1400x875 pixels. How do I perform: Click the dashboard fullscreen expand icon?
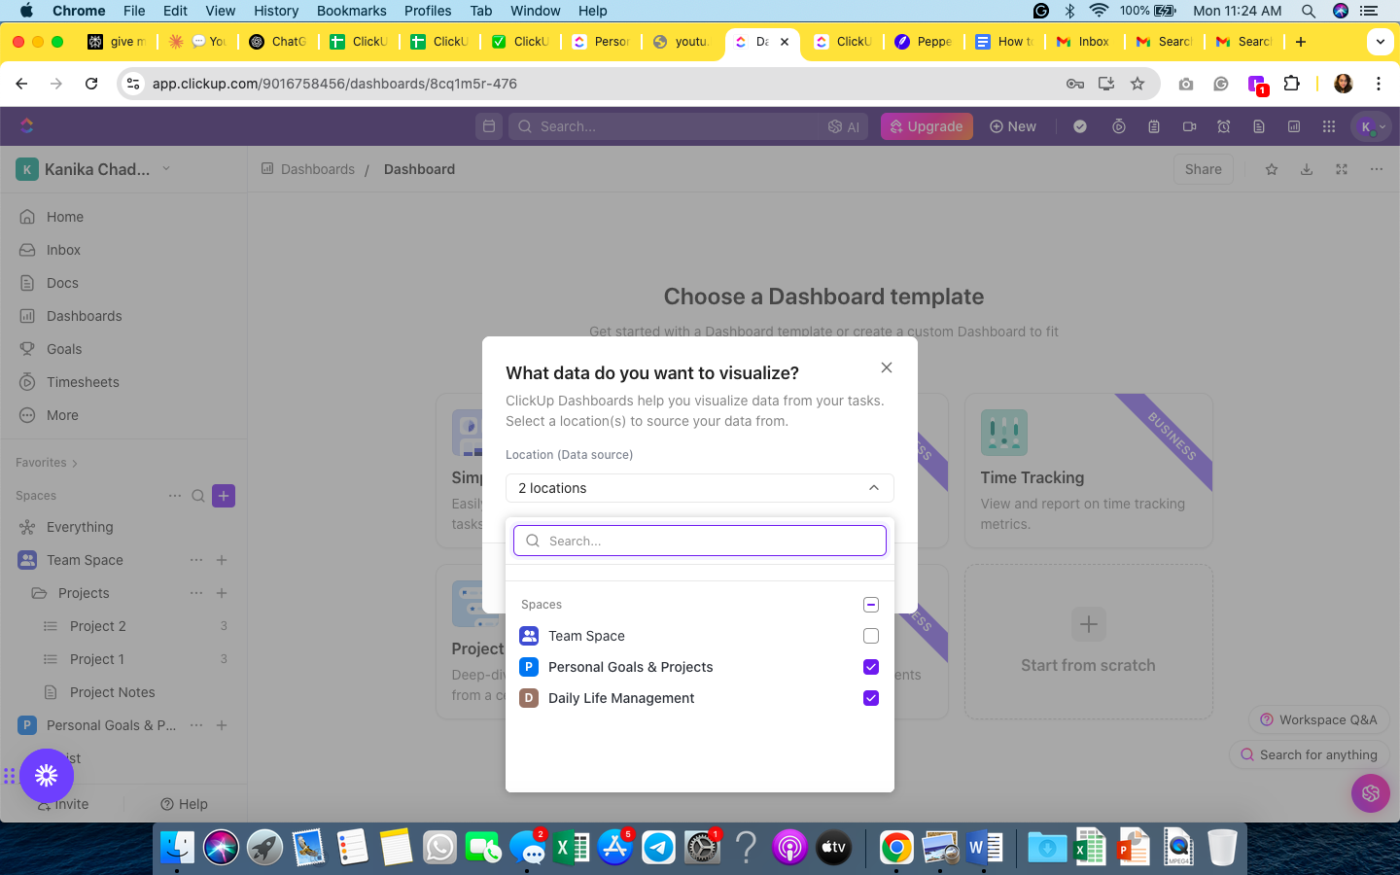1341,169
